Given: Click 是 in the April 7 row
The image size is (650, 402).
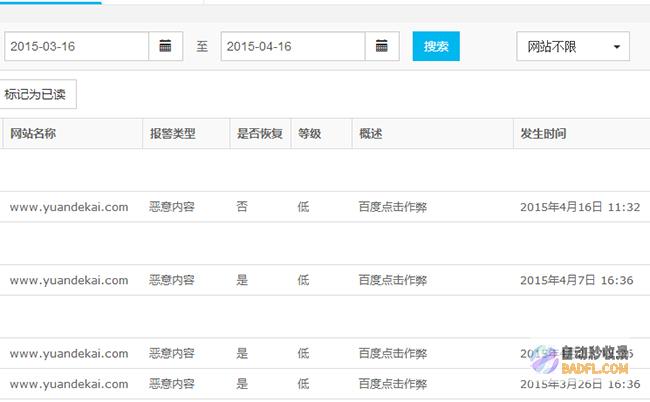Looking at the screenshot, I should pos(242,280).
